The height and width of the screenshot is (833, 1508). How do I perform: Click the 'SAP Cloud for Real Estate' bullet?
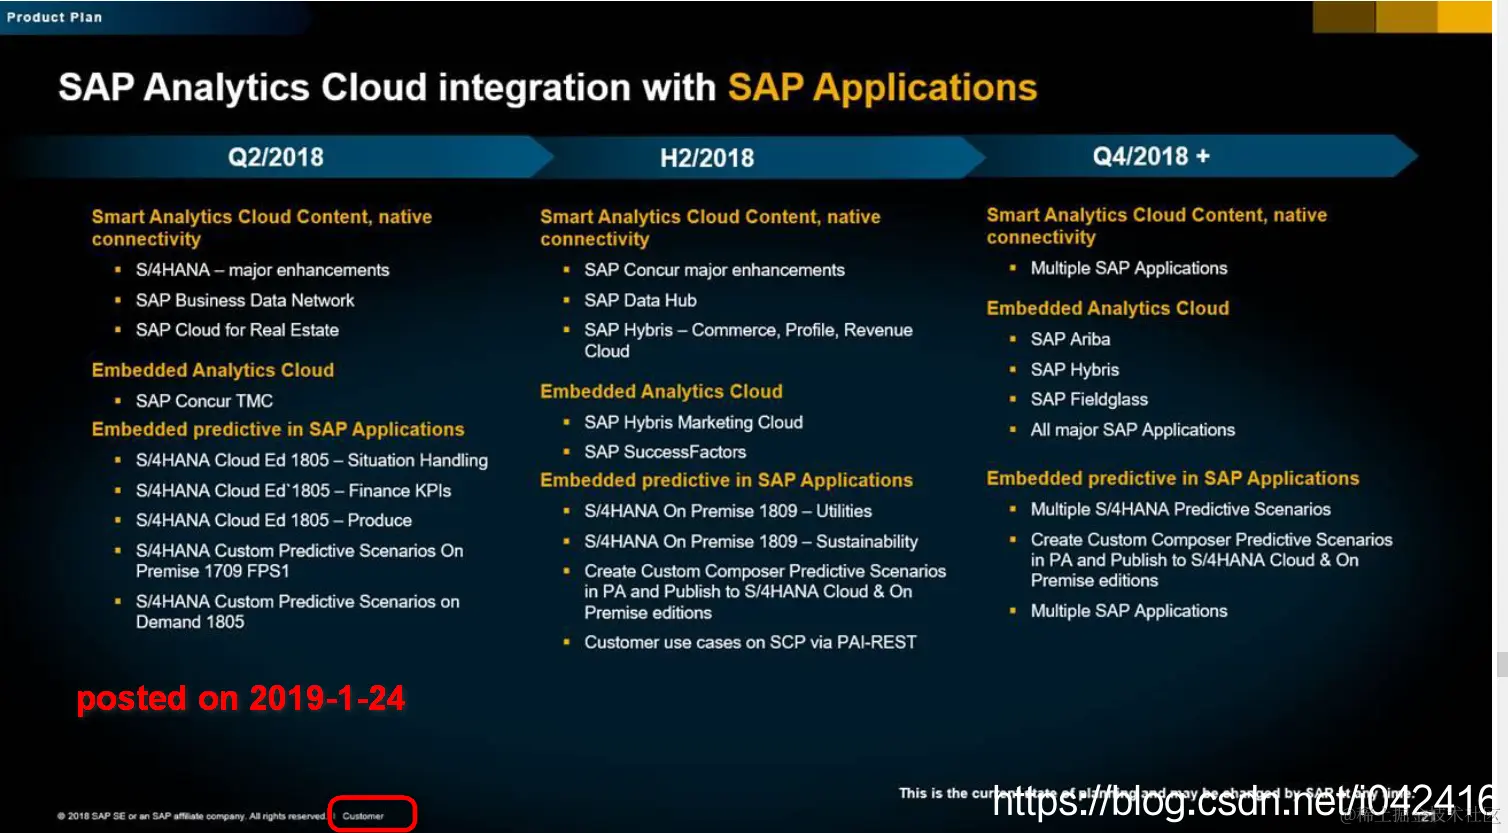[x=237, y=330]
